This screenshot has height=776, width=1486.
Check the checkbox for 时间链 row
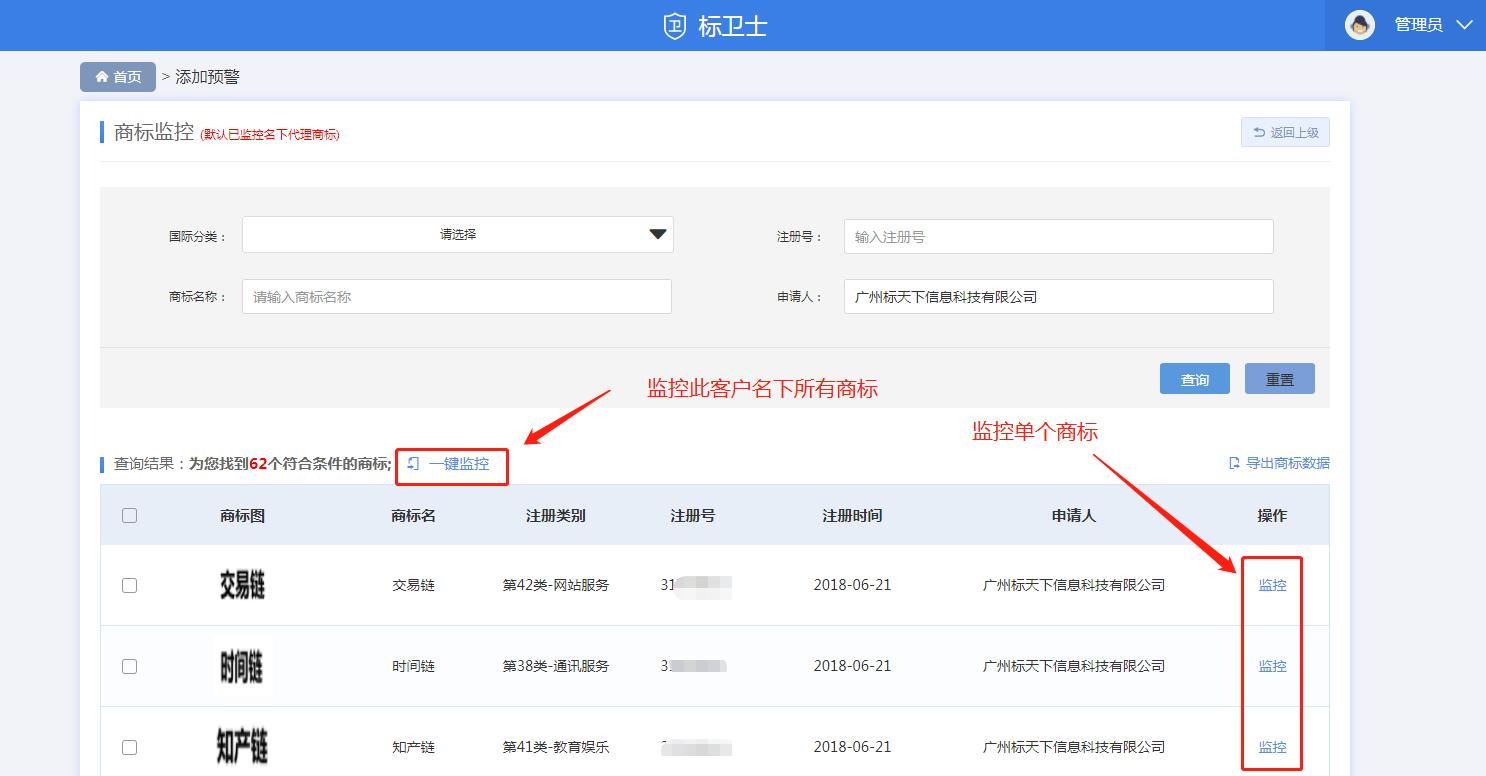coord(129,666)
